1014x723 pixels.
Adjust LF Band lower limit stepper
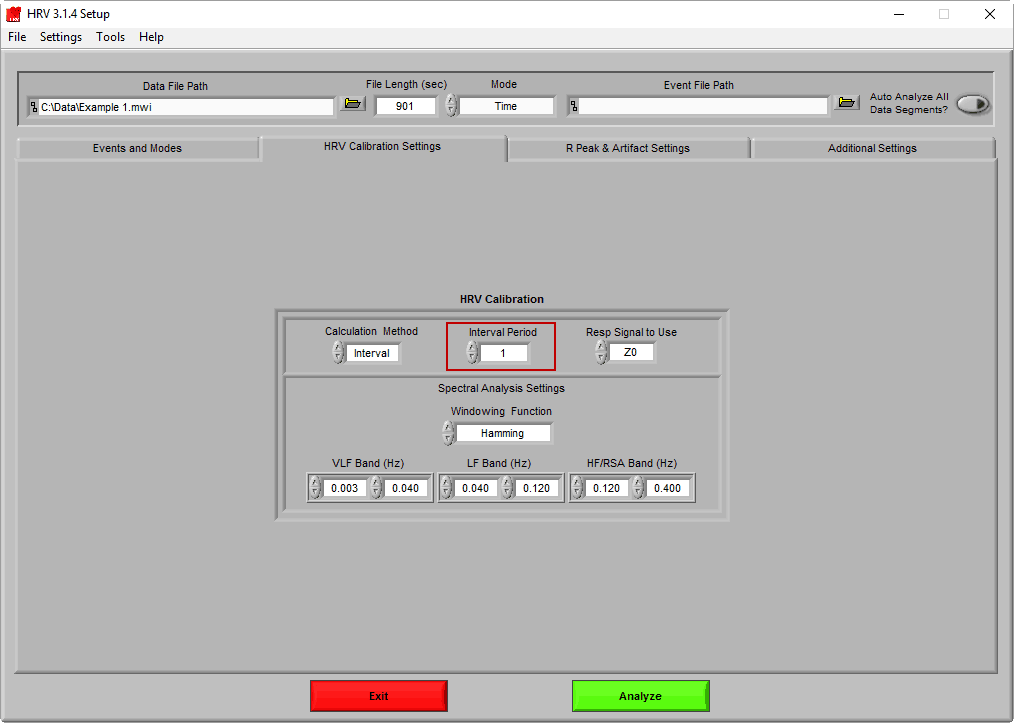(446, 488)
